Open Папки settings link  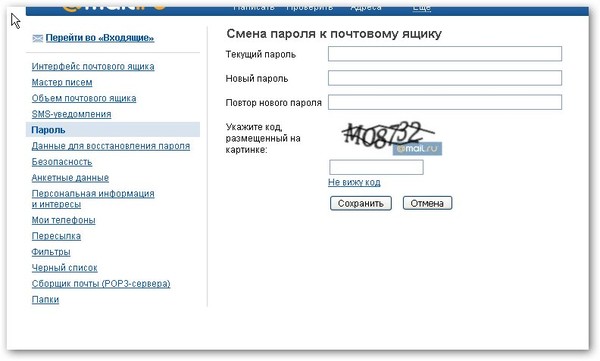click(x=45, y=299)
